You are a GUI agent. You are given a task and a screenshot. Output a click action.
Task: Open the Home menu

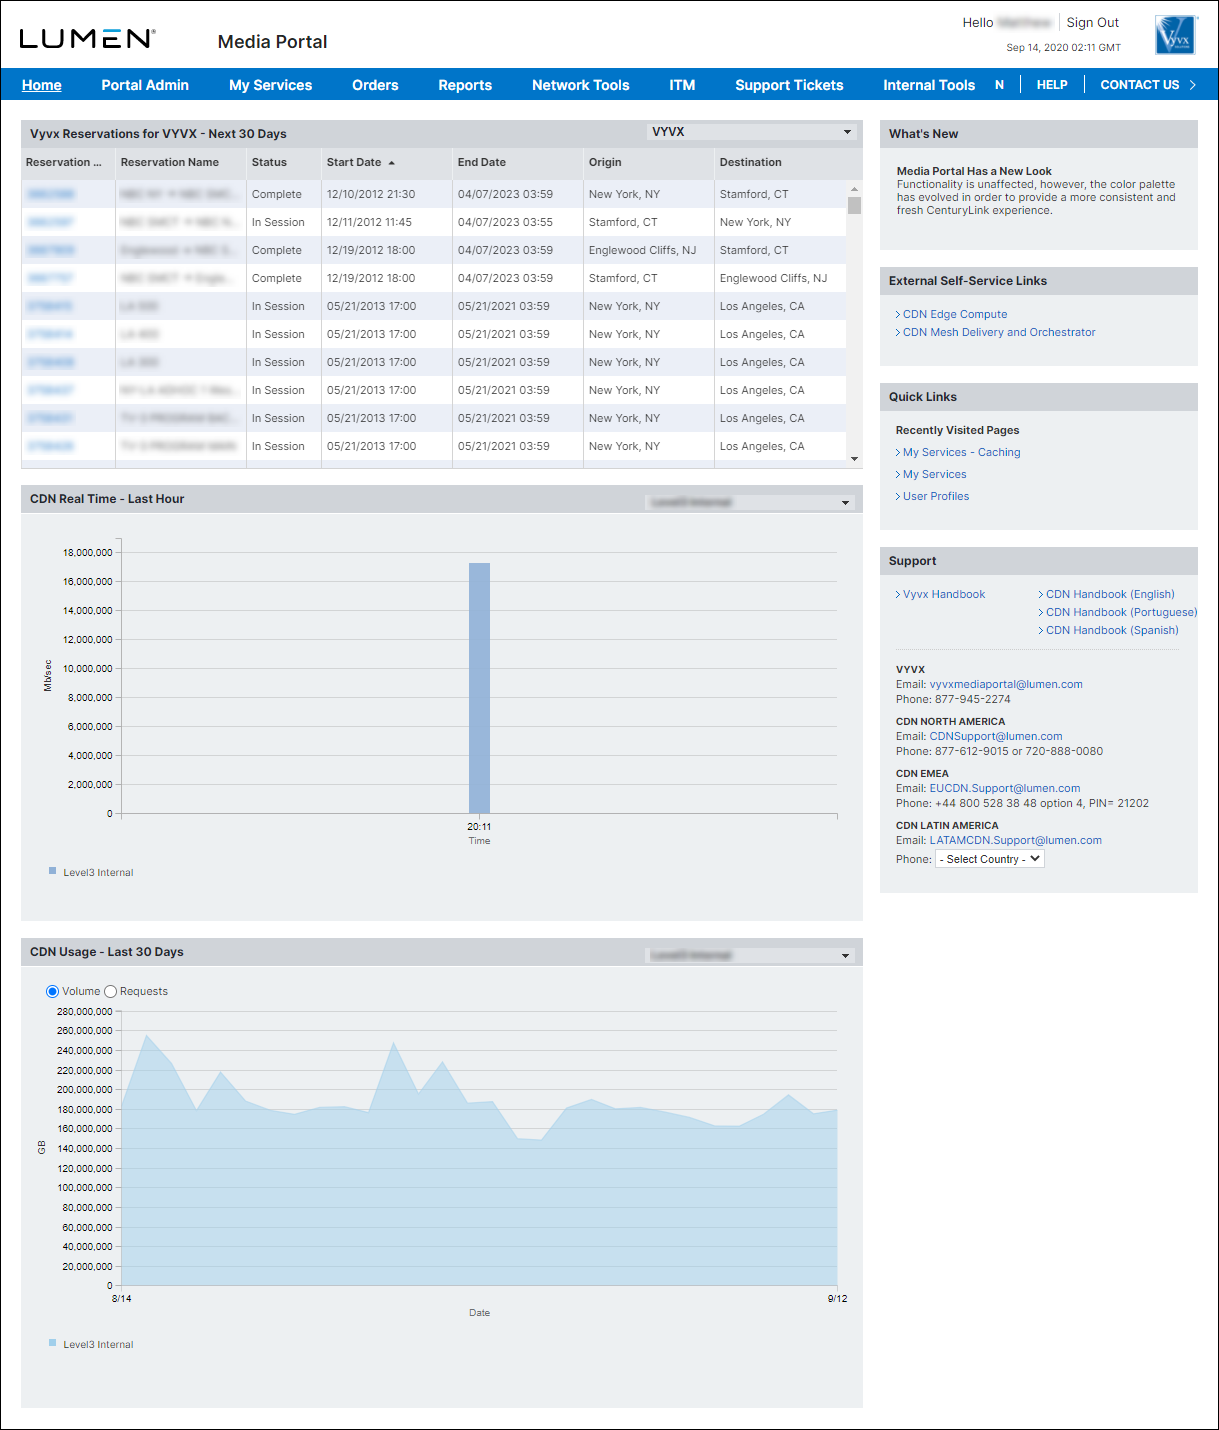click(x=42, y=85)
